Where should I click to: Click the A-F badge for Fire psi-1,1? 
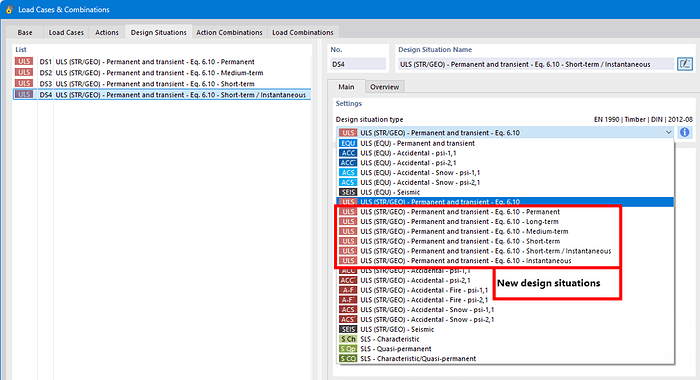tap(348, 290)
